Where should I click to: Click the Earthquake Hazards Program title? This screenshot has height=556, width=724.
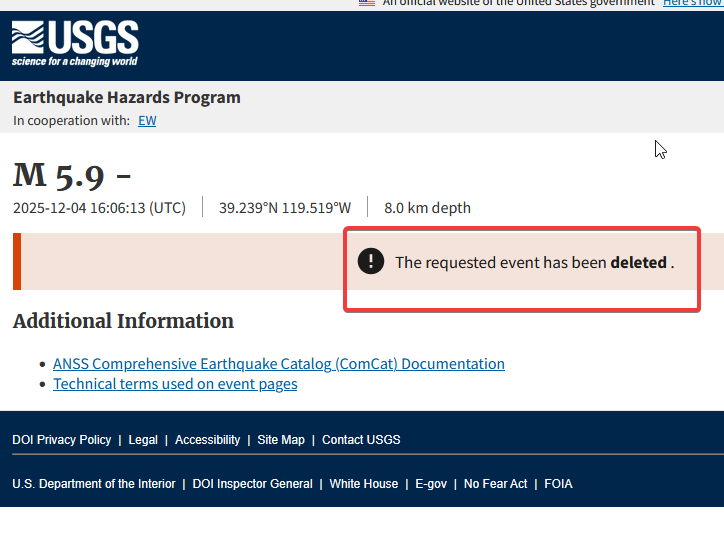pos(127,97)
